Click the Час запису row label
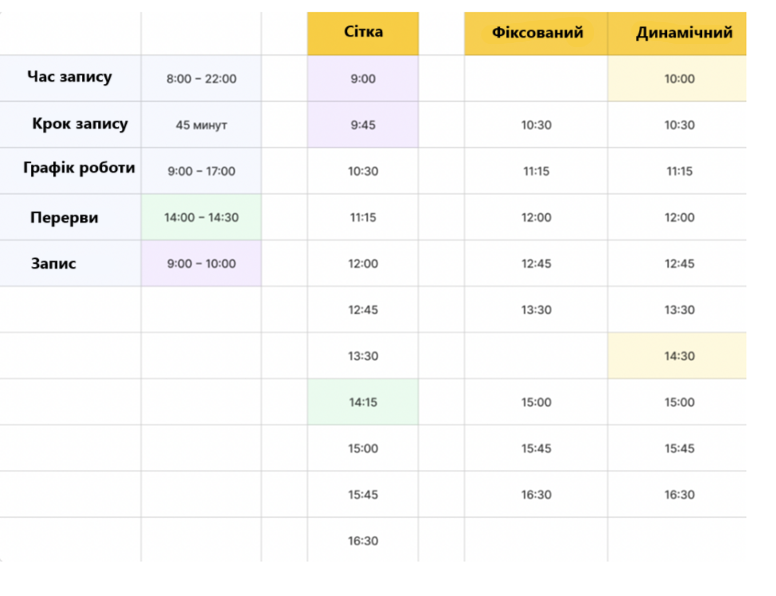776x596 pixels. pyautogui.click(x=70, y=77)
